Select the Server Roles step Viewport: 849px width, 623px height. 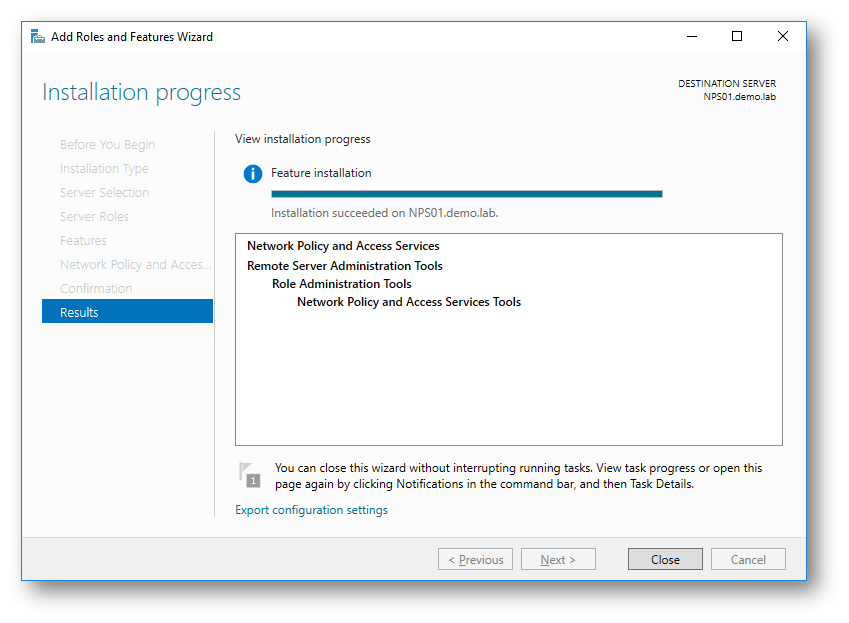pyautogui.click(x=94, y=216)
